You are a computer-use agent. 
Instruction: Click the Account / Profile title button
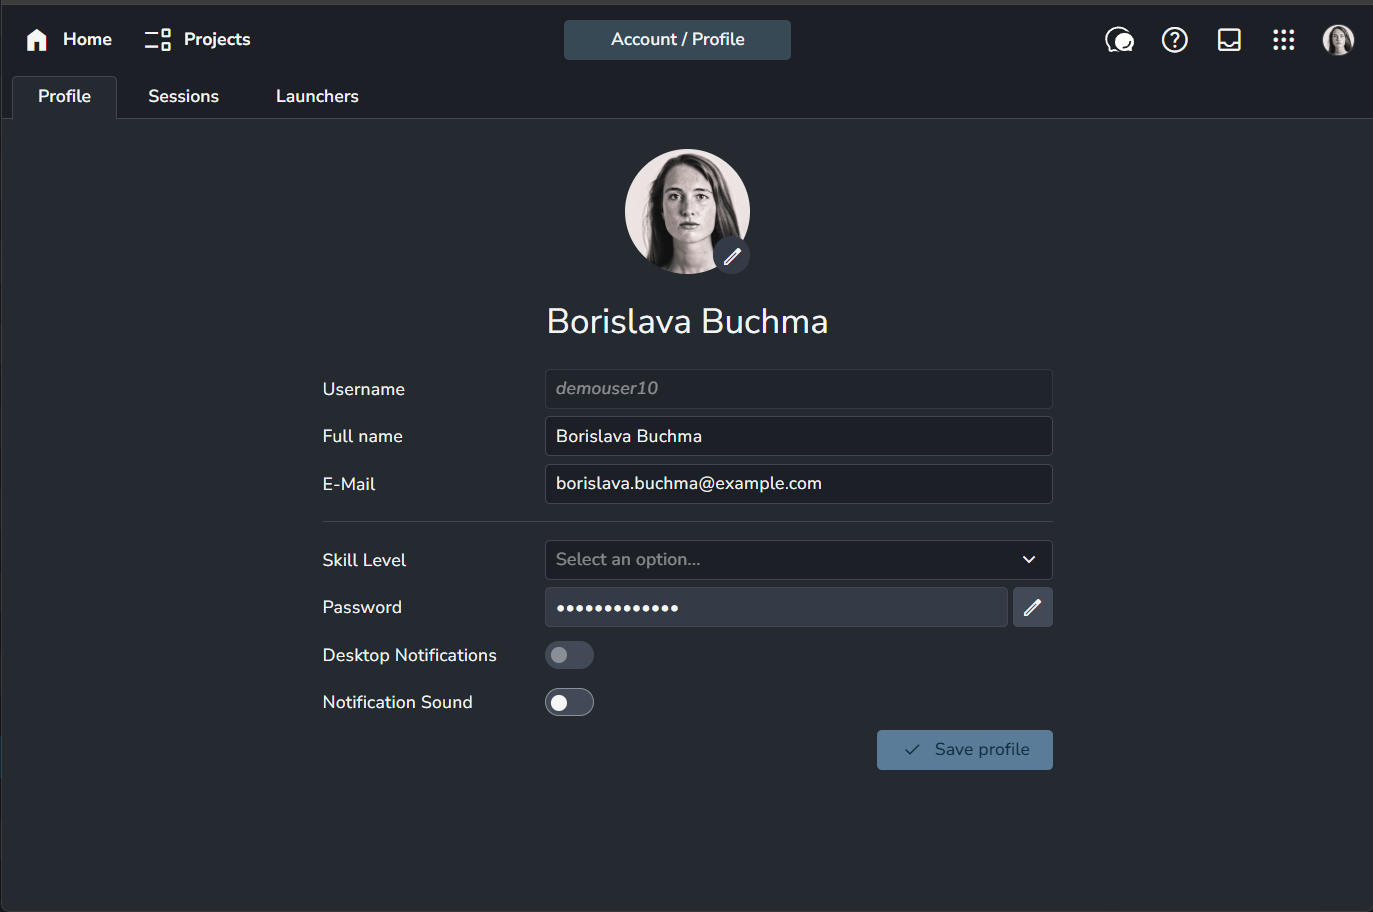click(x=677, y=40)
